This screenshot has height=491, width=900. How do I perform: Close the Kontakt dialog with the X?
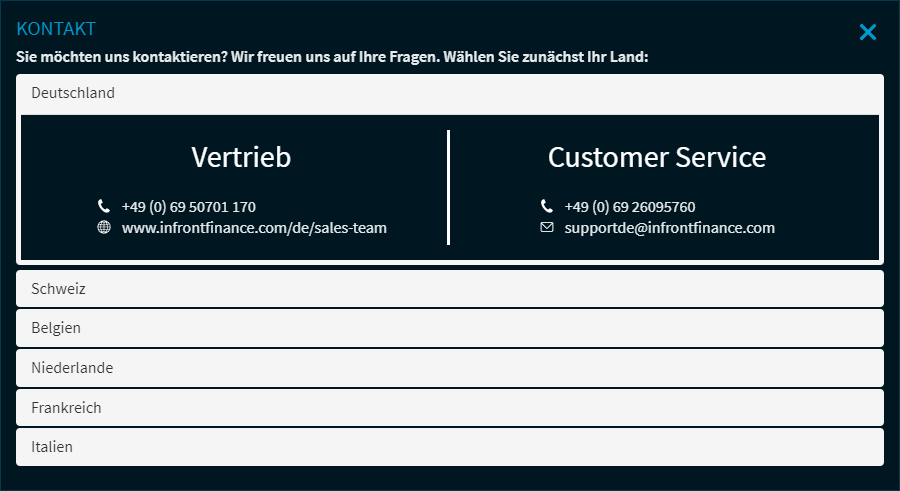(867, 32)
